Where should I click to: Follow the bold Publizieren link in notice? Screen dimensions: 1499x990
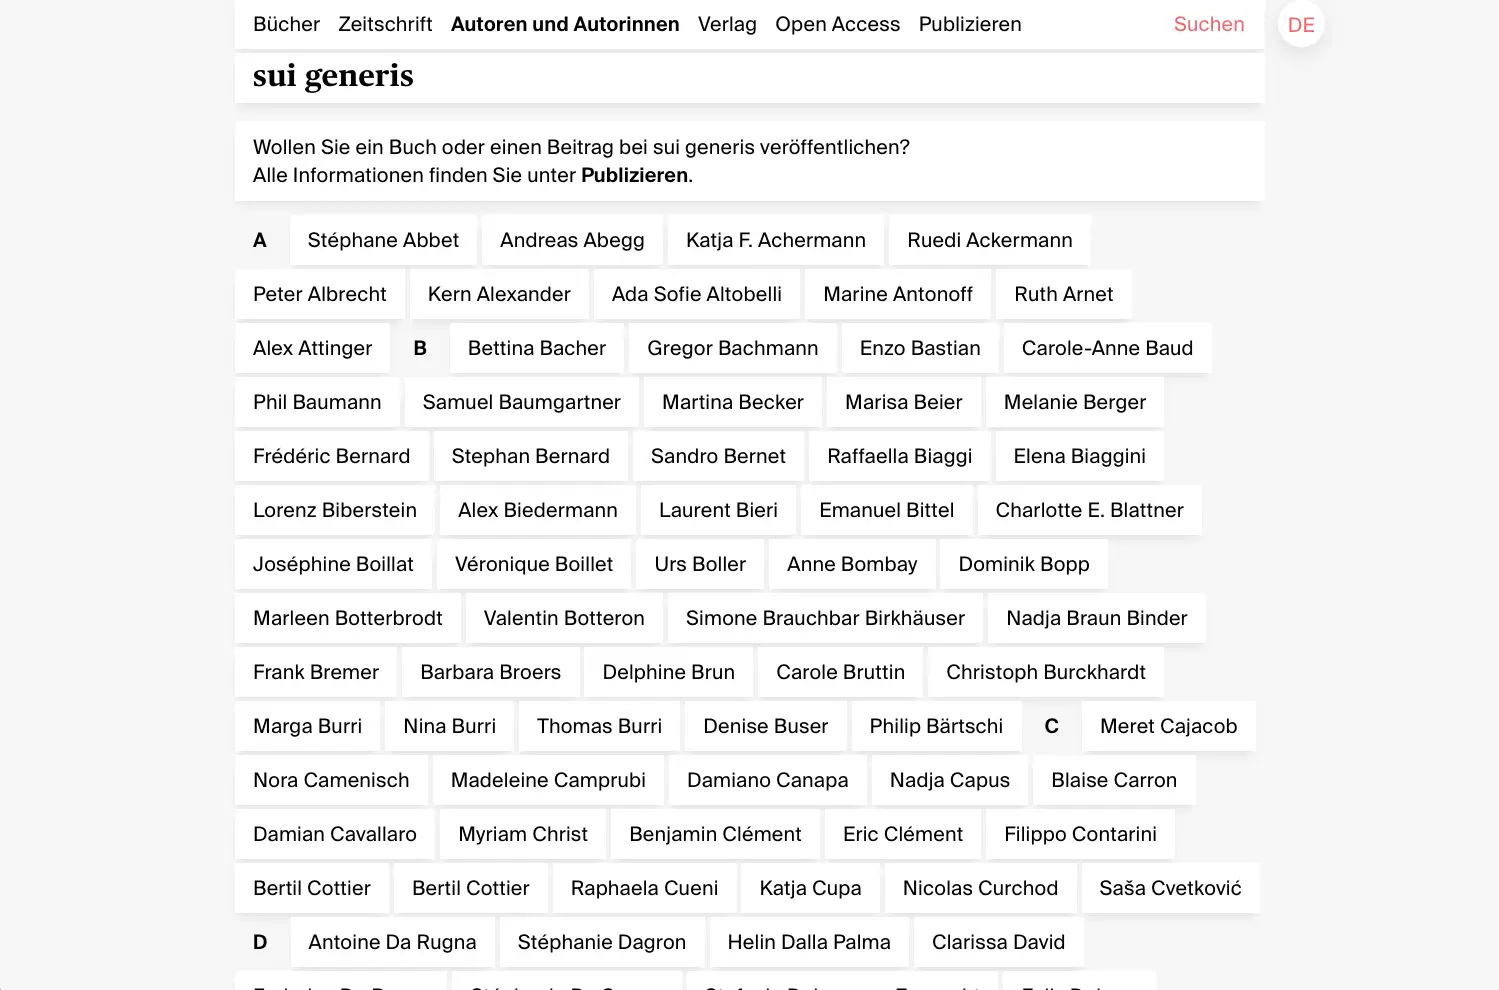click(634, 175)
